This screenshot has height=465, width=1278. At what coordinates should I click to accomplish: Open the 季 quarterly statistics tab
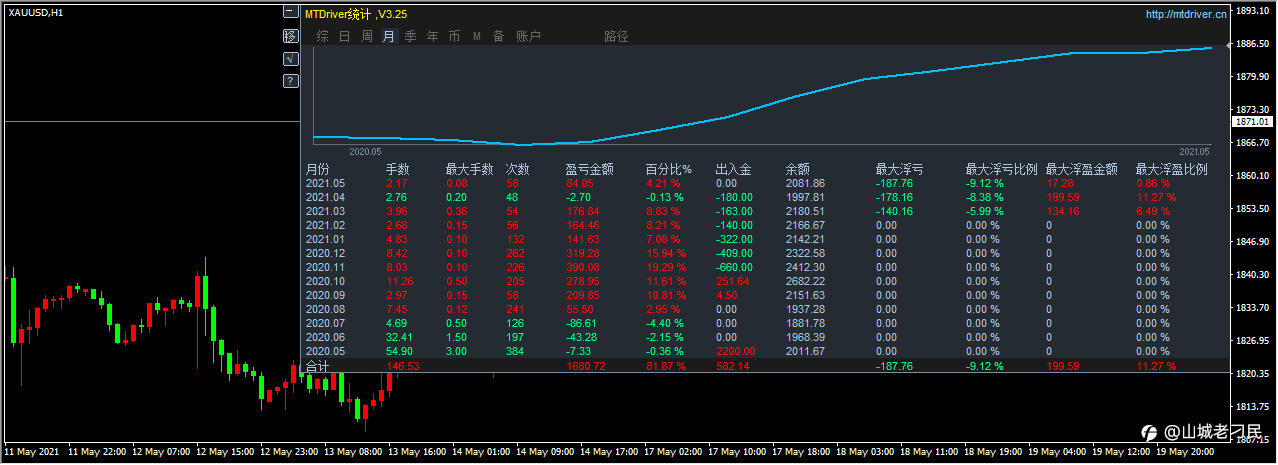(411, 36)
